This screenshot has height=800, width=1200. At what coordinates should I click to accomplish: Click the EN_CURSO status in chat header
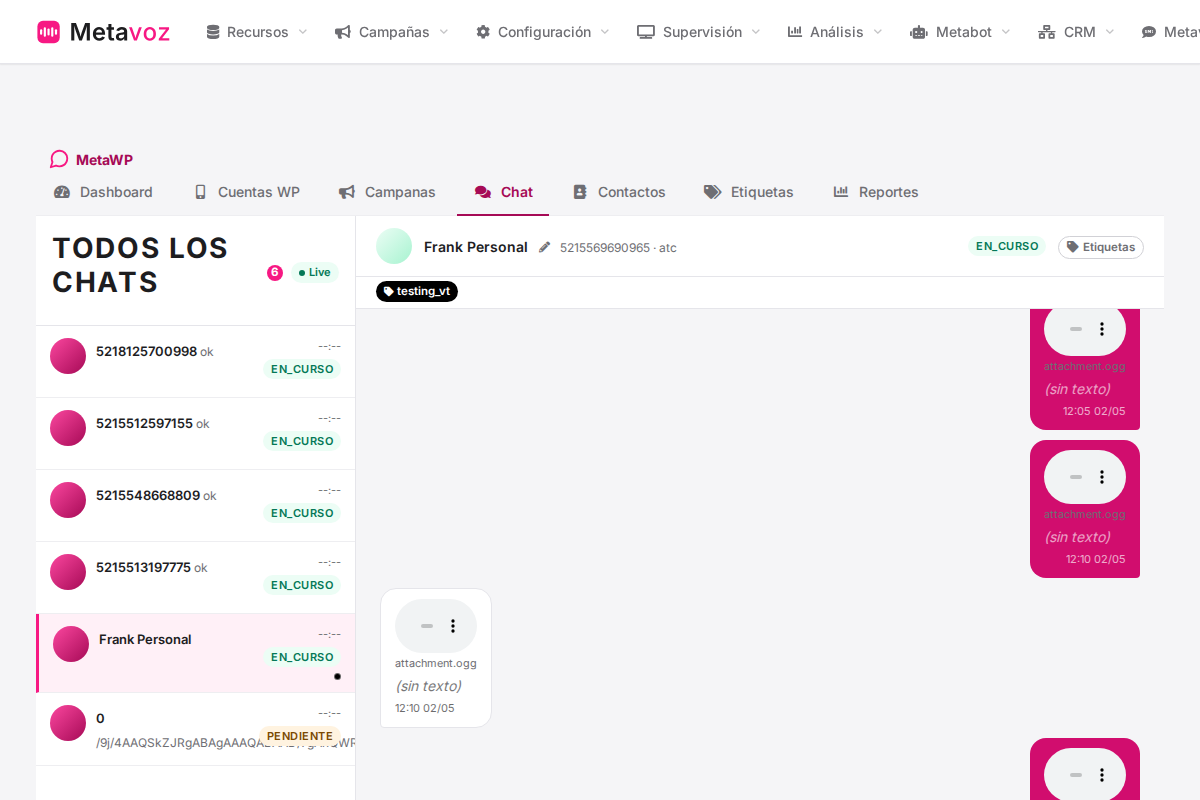click(1007, 246)
